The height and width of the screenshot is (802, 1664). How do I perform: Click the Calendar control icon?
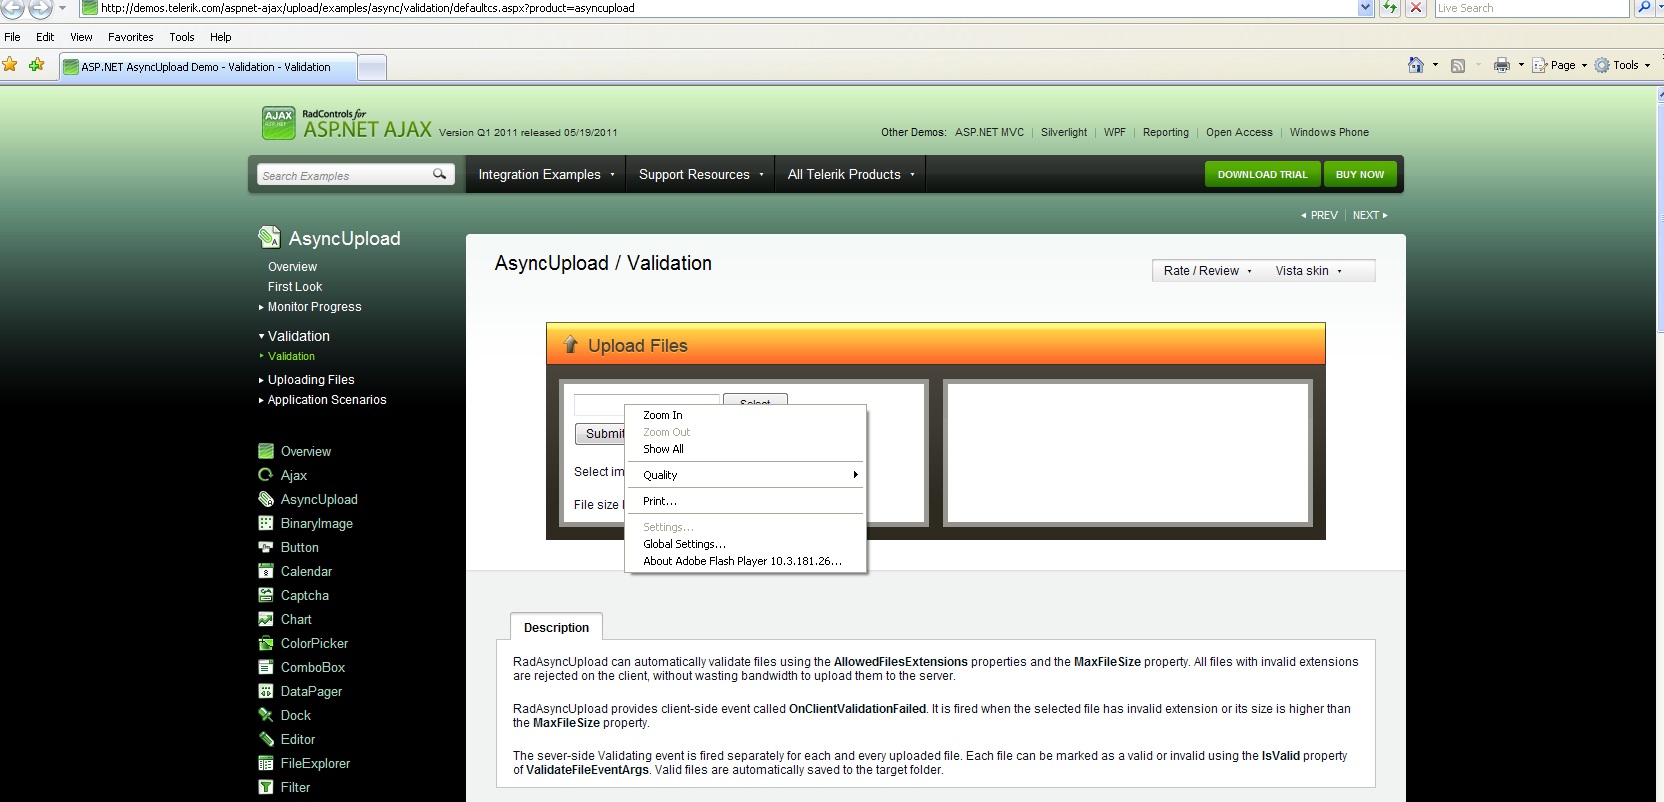pyautogui.click(x=265, y=571)
